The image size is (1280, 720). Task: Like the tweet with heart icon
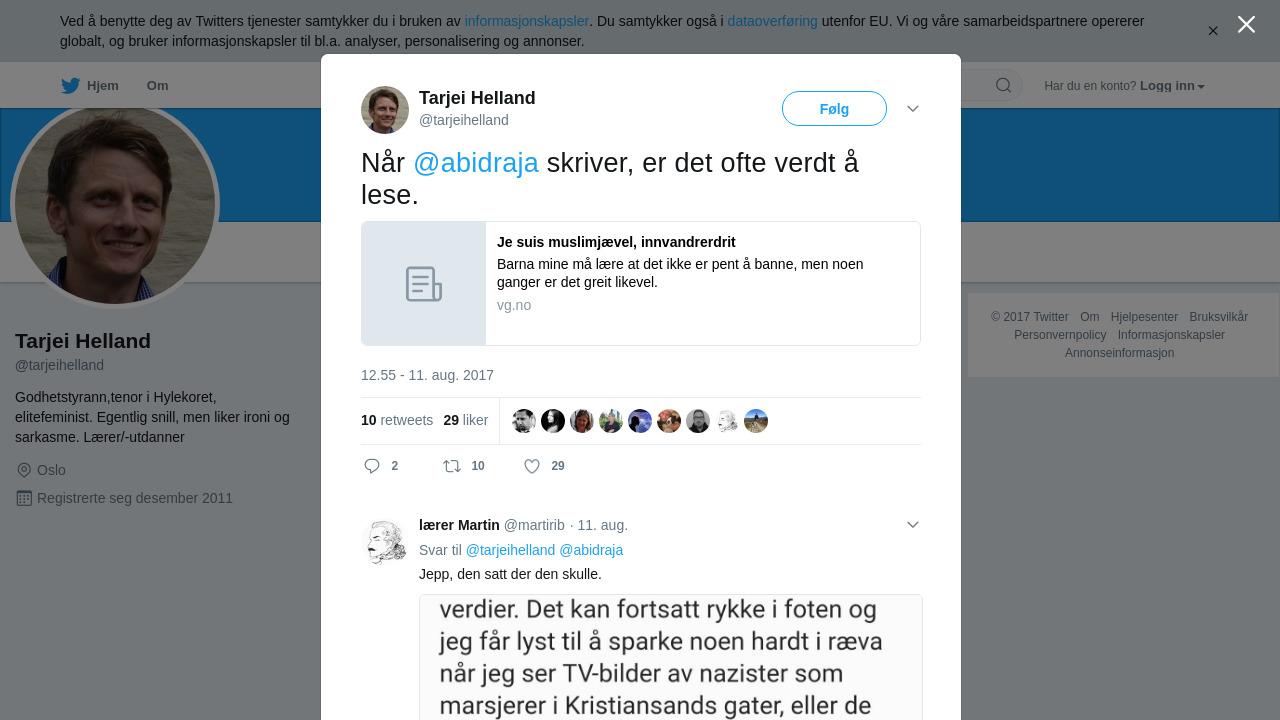click(532, 466)
